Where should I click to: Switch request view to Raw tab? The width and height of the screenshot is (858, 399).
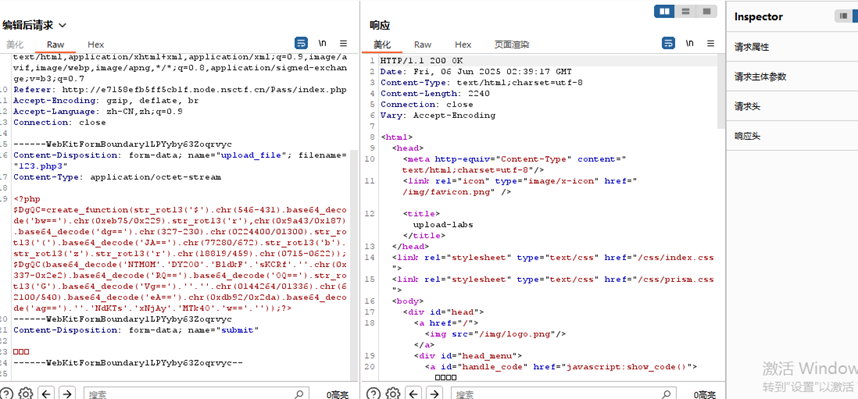coord(55,44)
